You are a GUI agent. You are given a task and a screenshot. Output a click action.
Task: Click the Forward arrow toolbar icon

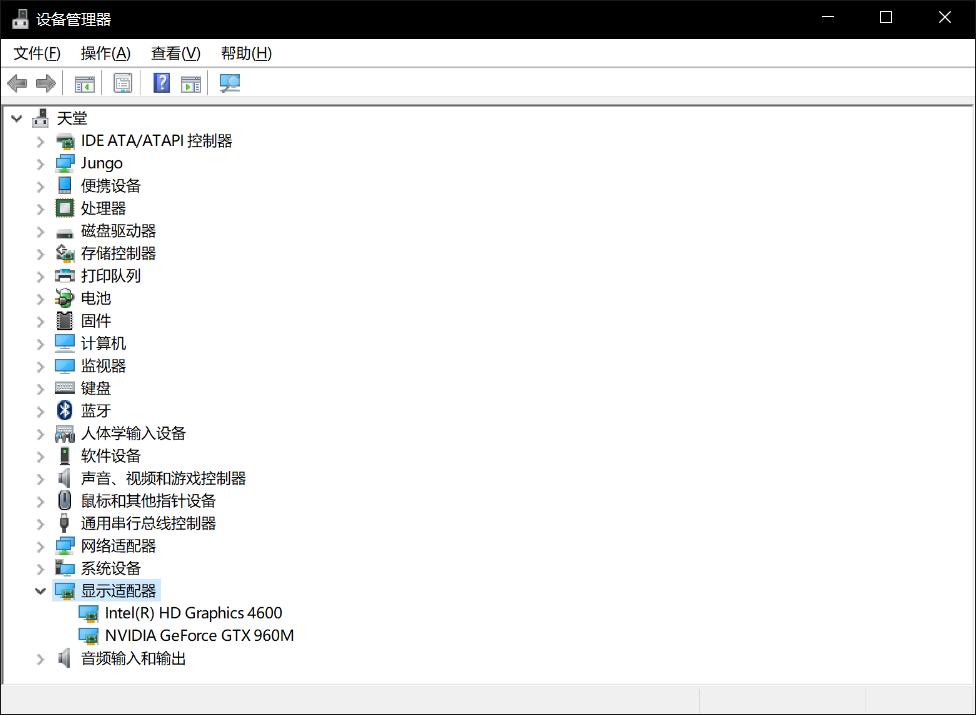point(46,83)
